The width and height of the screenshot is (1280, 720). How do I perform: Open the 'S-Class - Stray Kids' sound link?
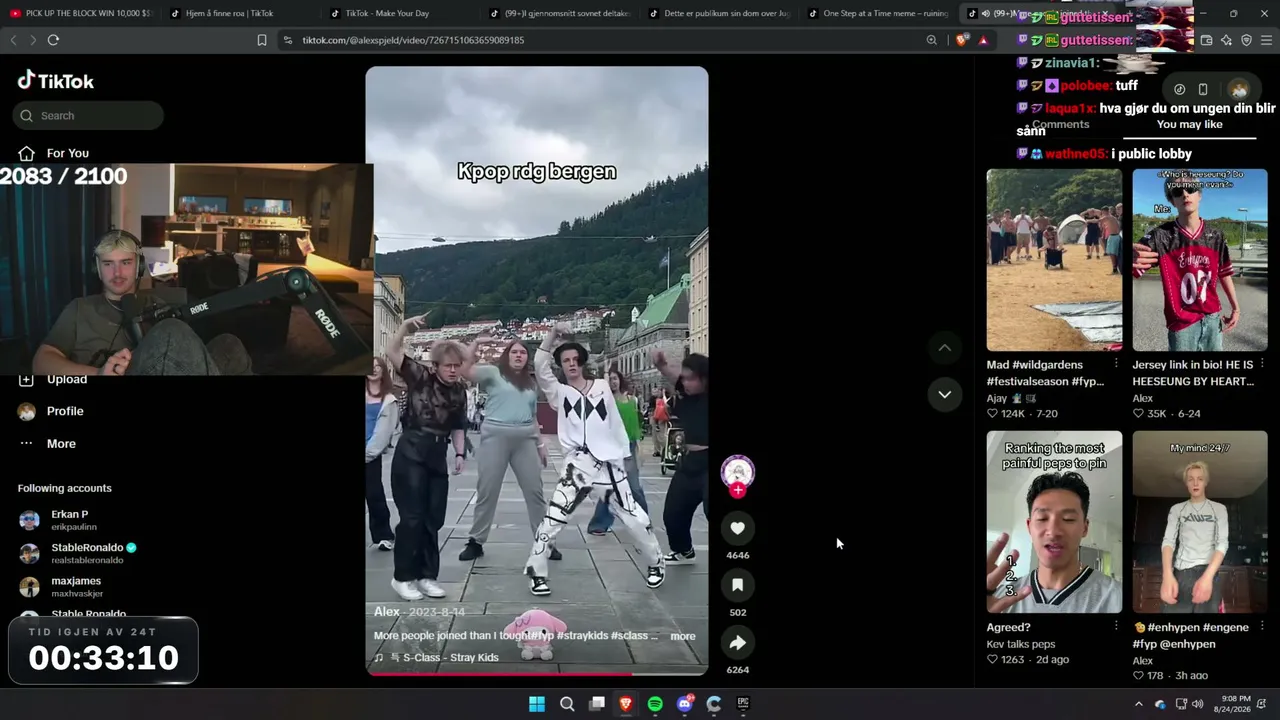pyautogui.click(x=451, y=658)
